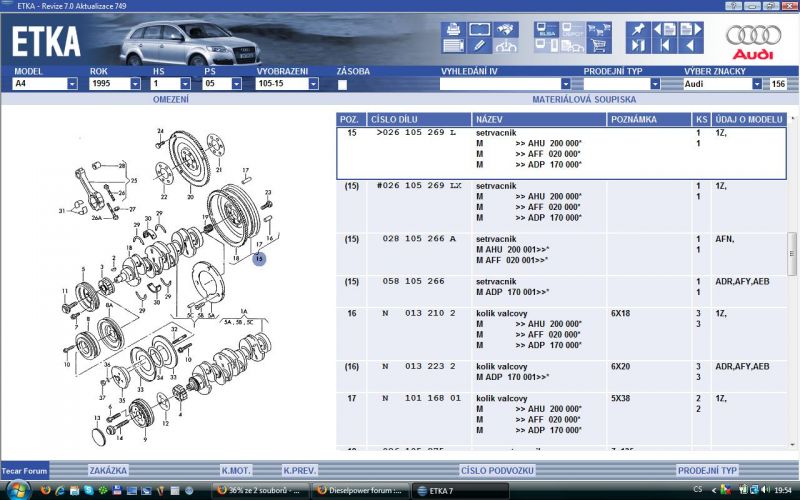Click the POZ. column header
The width and height of the screenshot is (800, 500).
[351, 119]
